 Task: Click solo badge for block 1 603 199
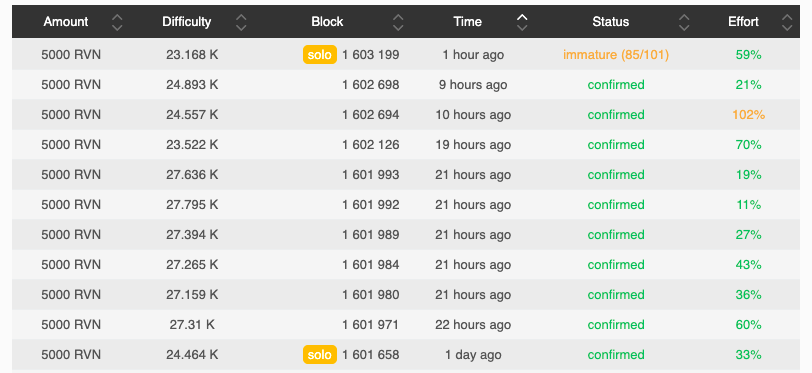[320, 54]
